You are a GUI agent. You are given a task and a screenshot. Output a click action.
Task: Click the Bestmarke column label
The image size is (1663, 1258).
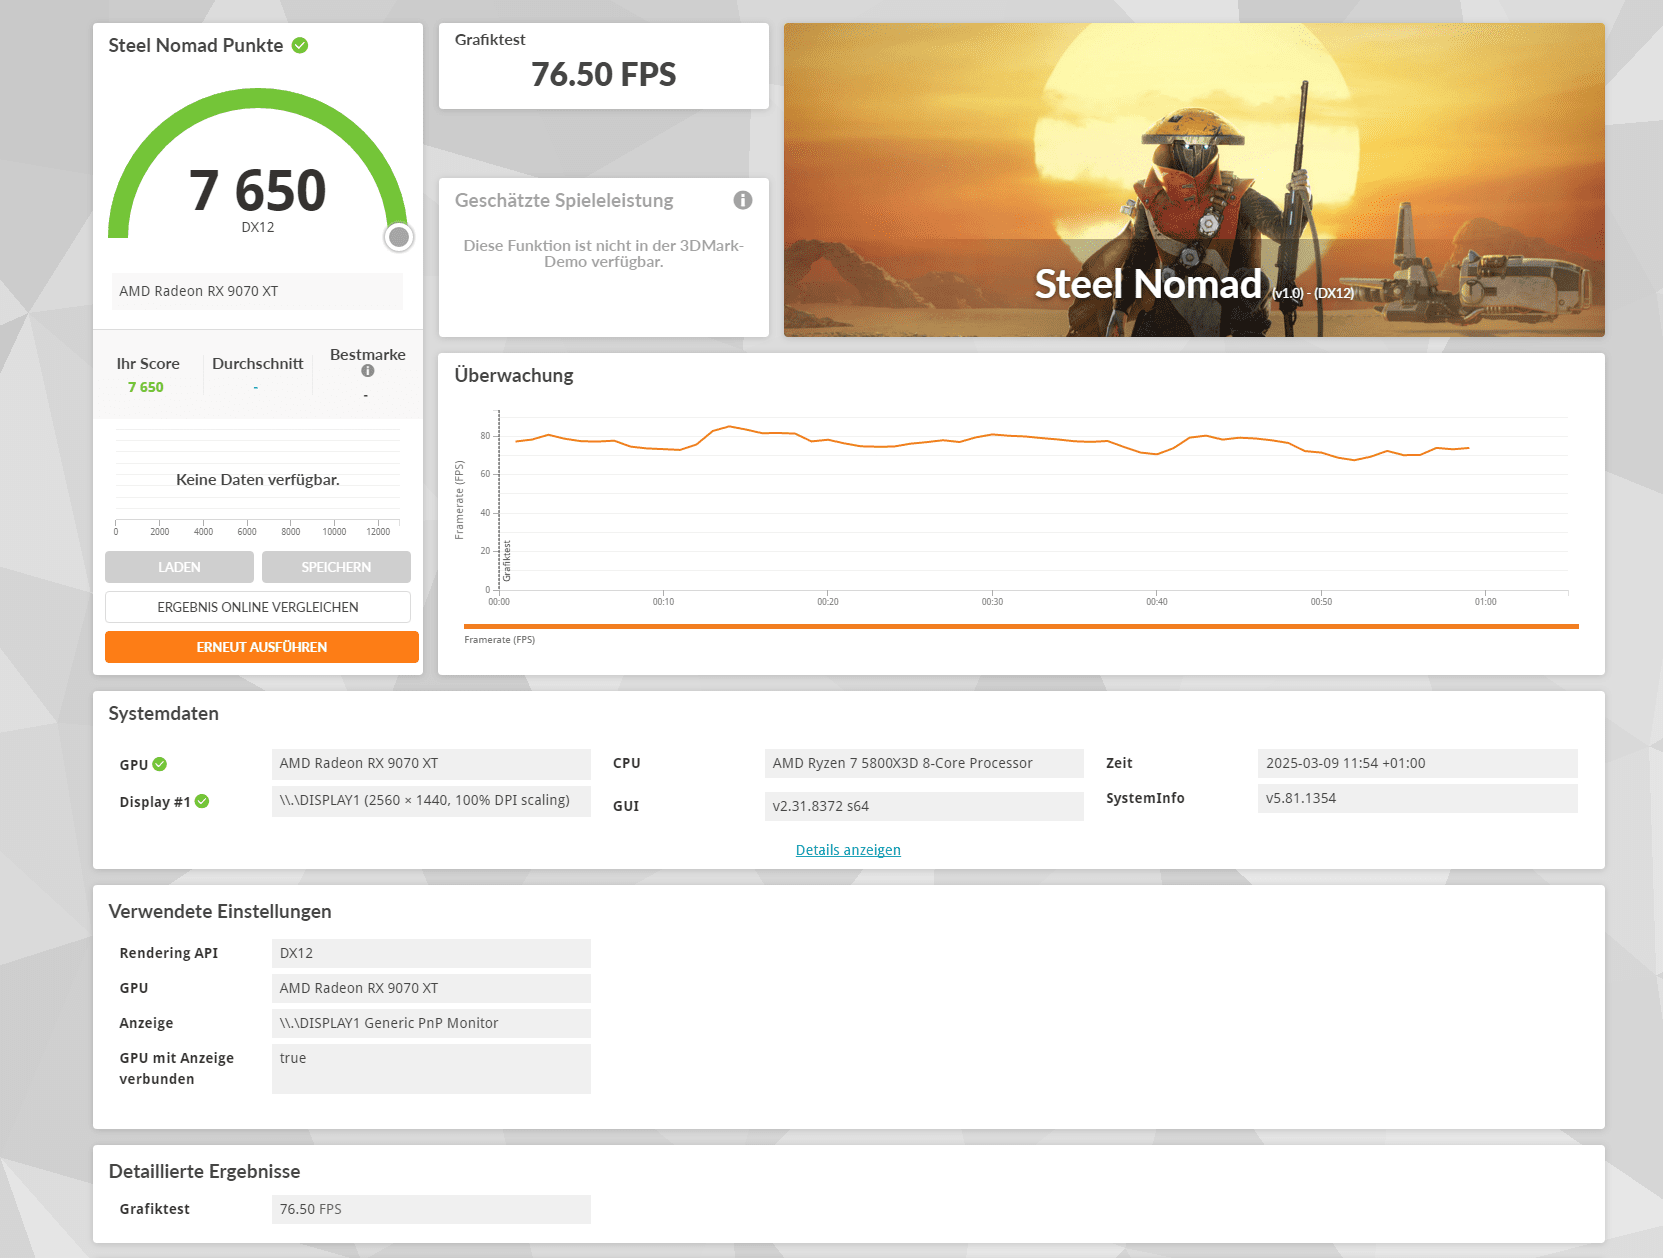[368, 355]
